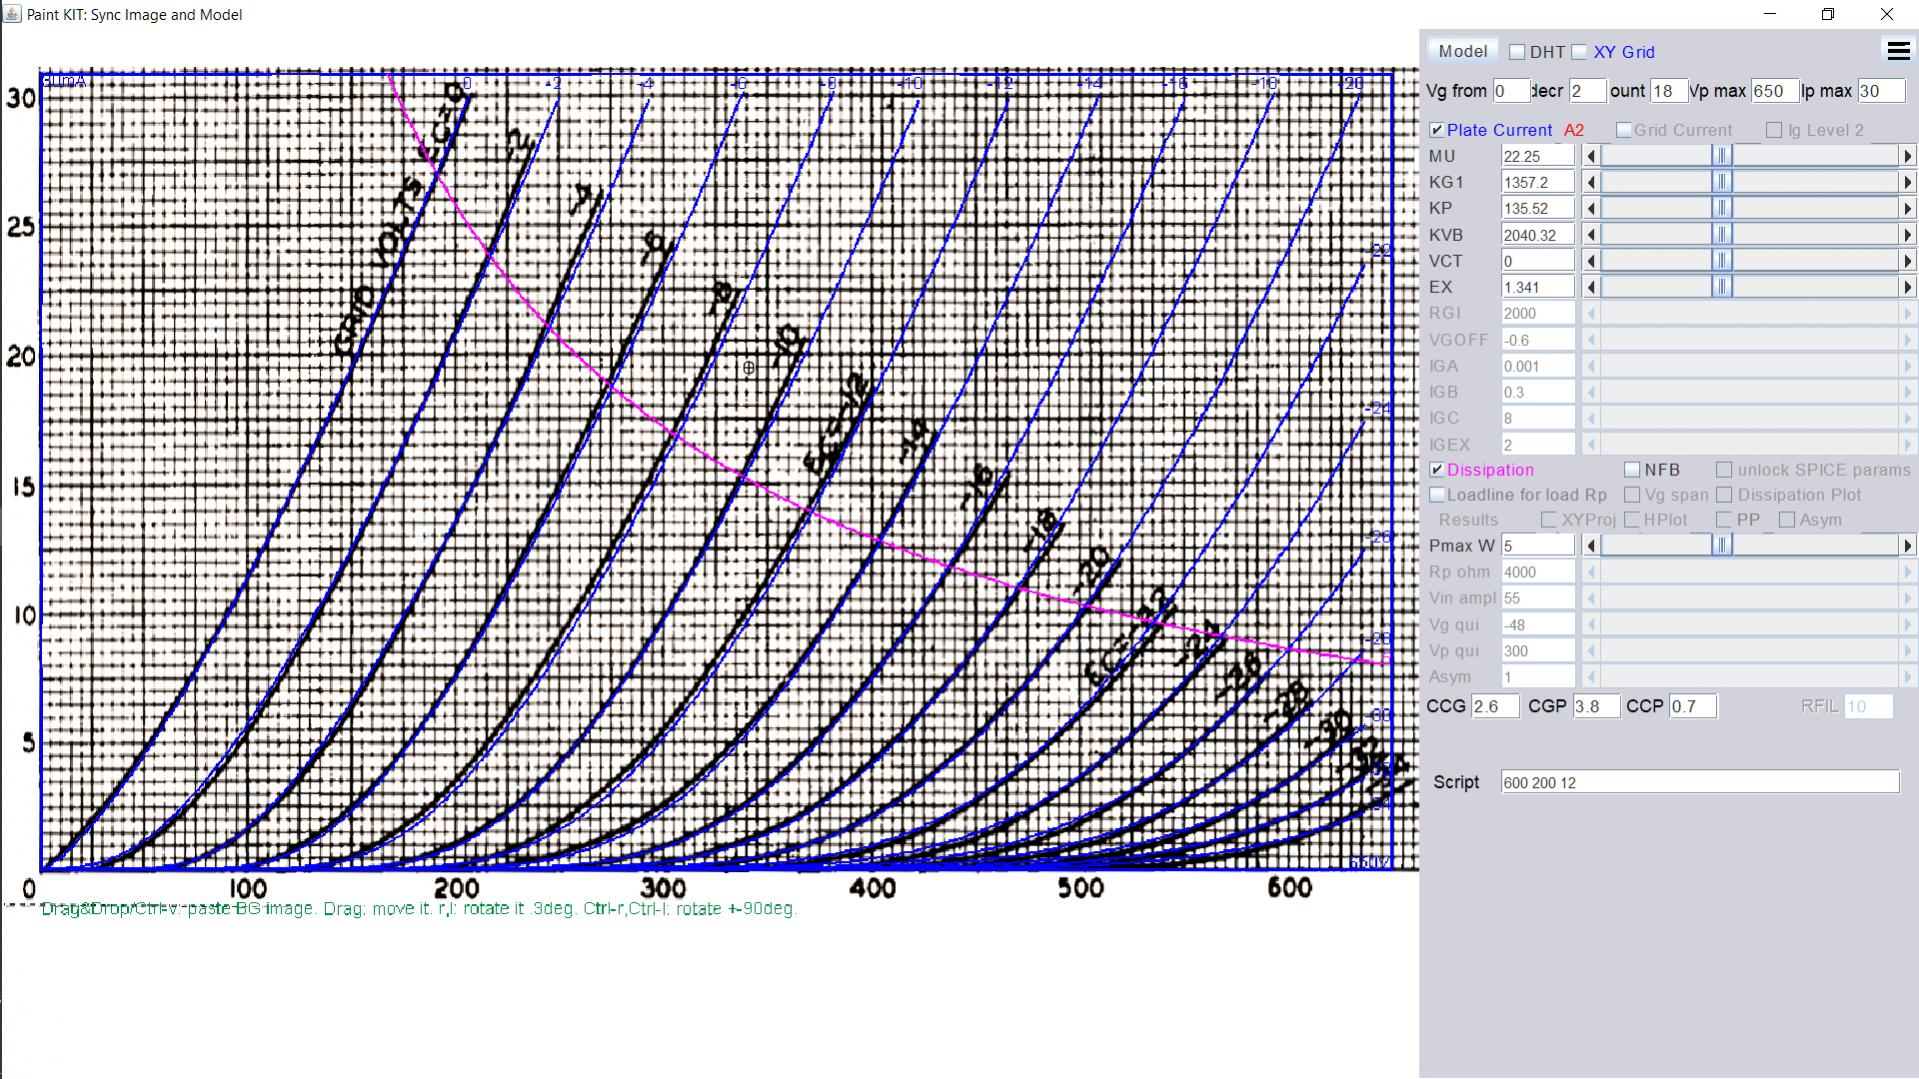The height and width of the screenshot is (1079, 1919).
Task: Click the Model button
Action: [x=1462, y=51]
